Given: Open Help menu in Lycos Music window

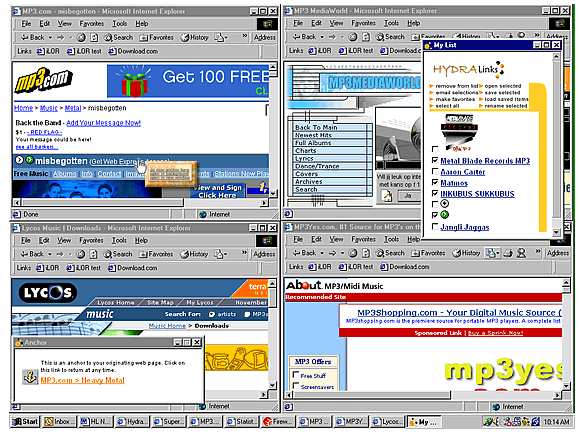Looking at the screenshot, I should click(x=141, y=240).
